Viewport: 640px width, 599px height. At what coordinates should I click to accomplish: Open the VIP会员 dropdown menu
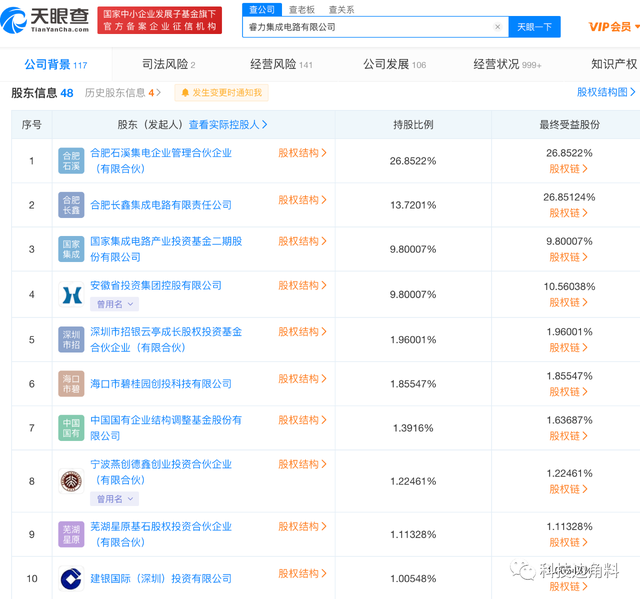coord(613,27)
